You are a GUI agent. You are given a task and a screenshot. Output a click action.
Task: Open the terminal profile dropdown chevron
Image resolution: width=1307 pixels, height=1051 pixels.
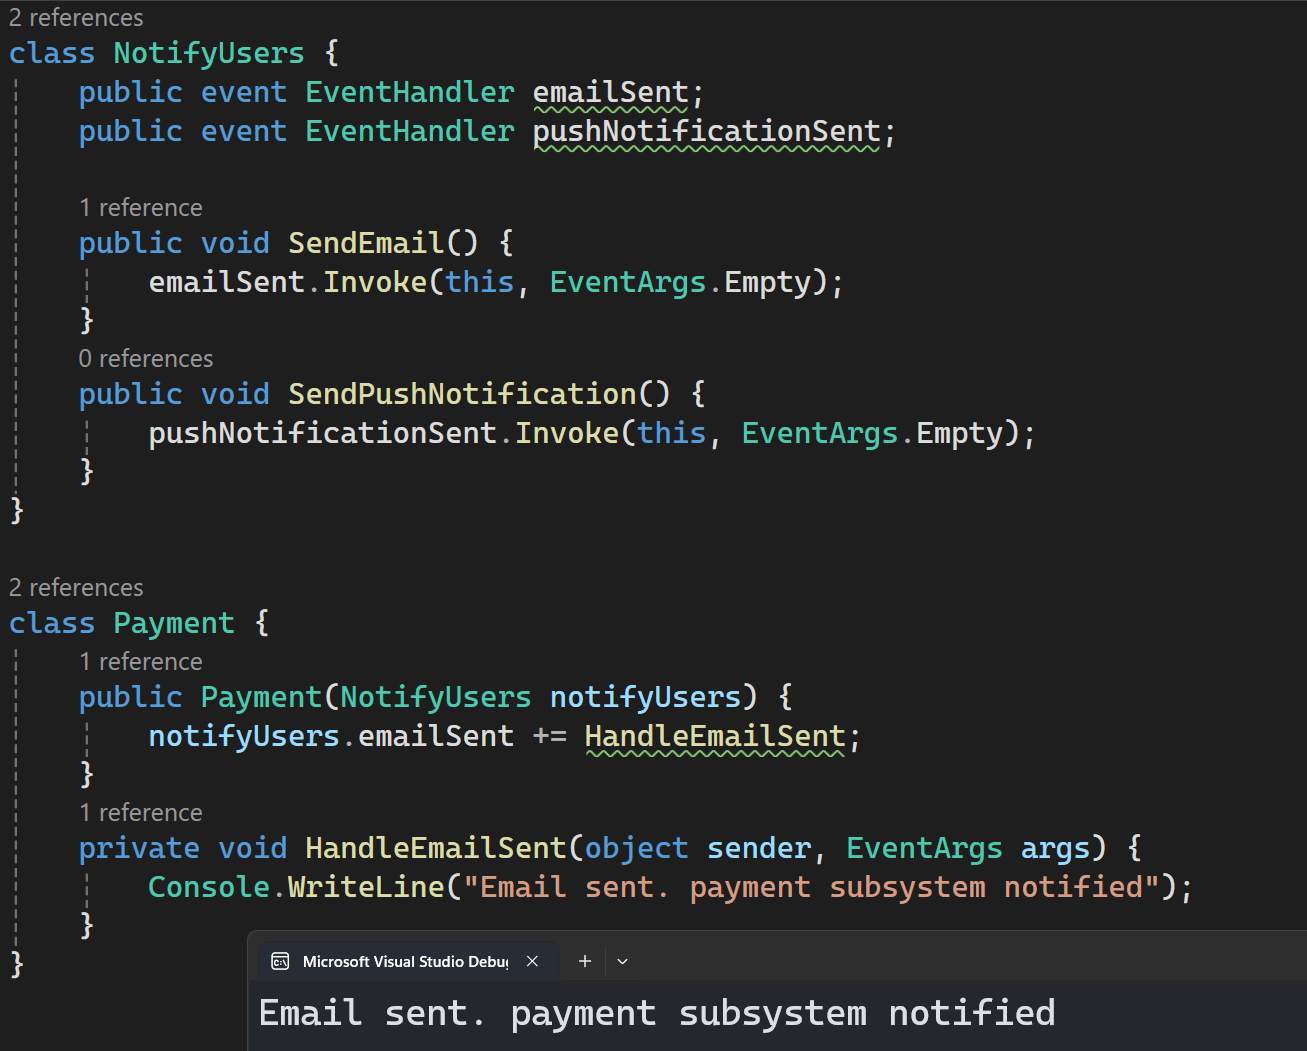click(x=622, y=961)
